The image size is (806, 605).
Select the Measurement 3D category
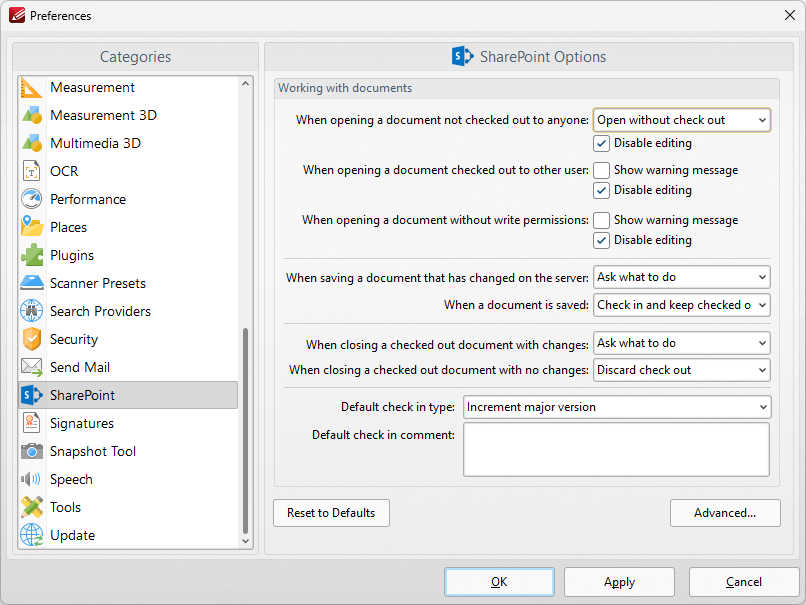coord(129,115)
